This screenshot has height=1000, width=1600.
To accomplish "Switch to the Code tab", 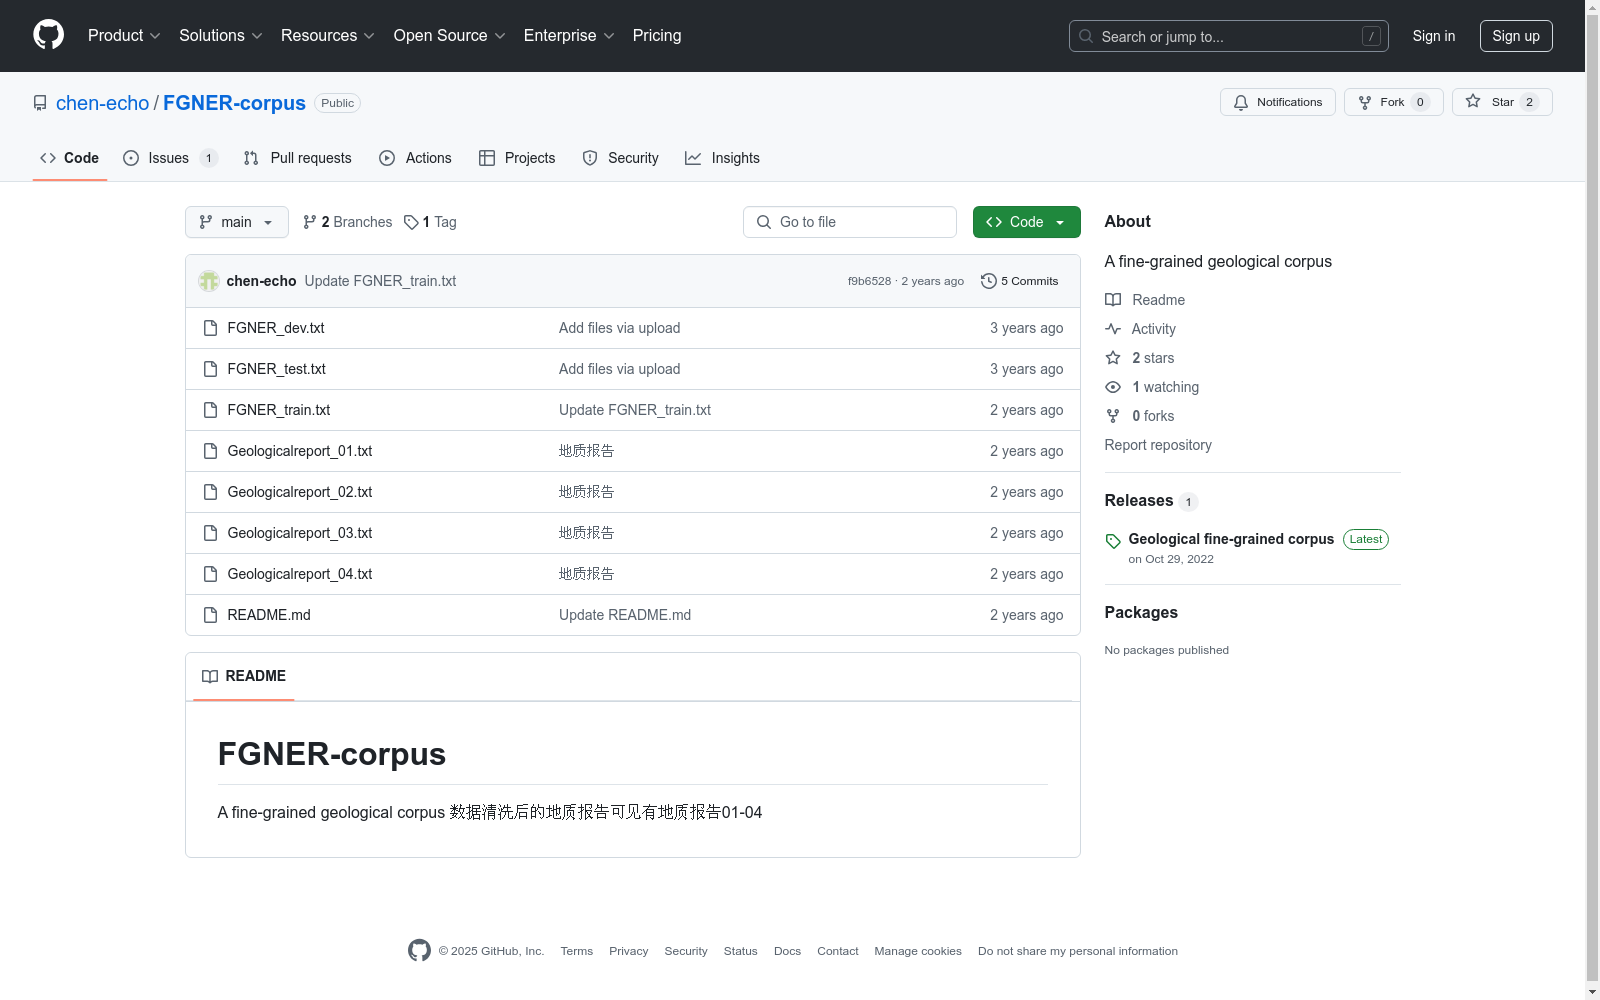I will (70, 158).
